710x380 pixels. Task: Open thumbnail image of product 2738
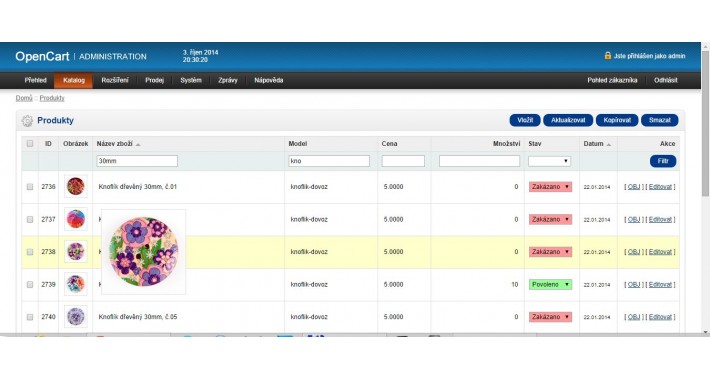[76, 251]
